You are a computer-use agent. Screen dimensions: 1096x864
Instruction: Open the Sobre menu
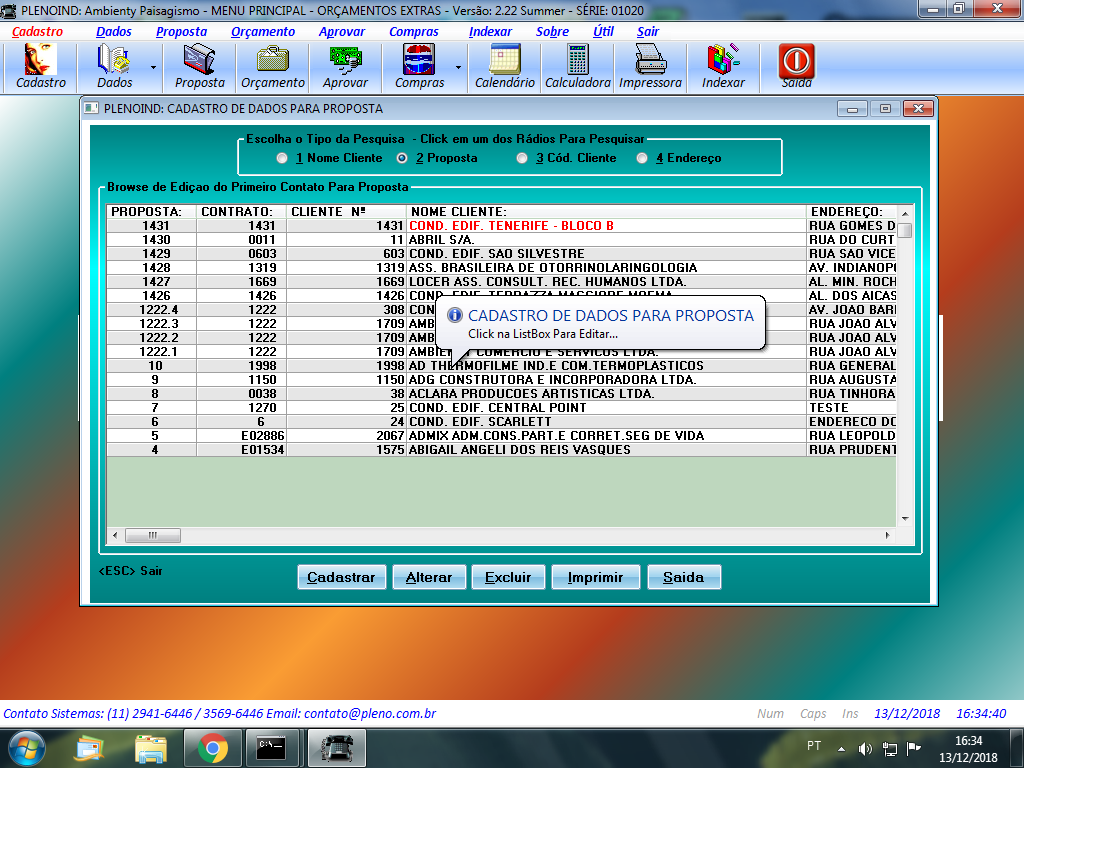(552, 31)
